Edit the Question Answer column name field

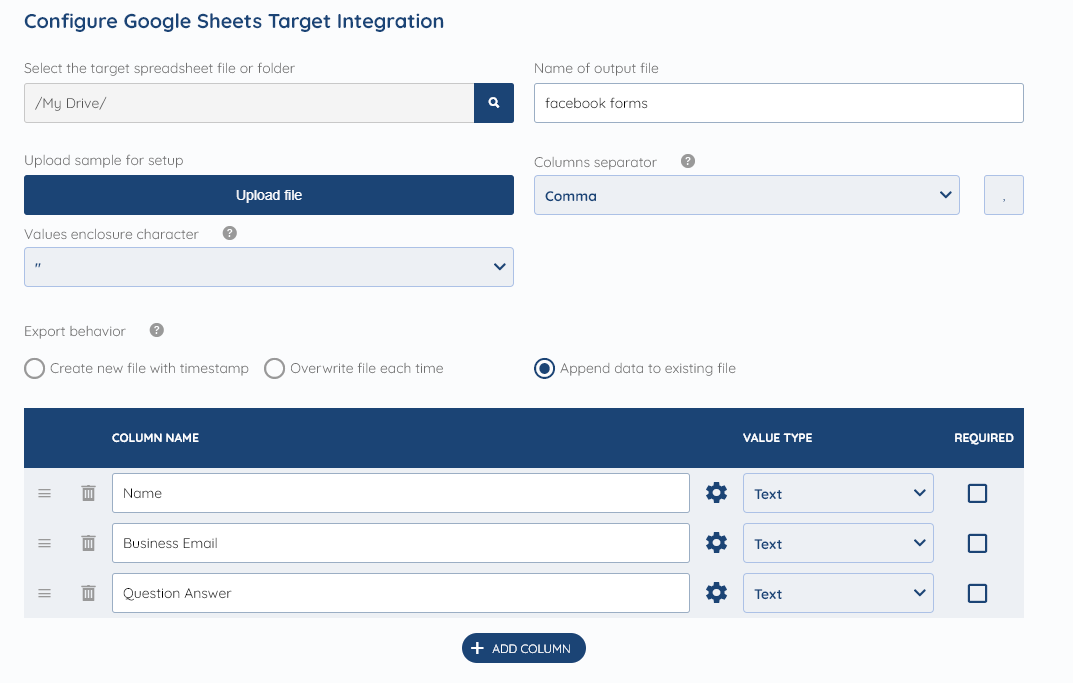click(x=401, y=593)
